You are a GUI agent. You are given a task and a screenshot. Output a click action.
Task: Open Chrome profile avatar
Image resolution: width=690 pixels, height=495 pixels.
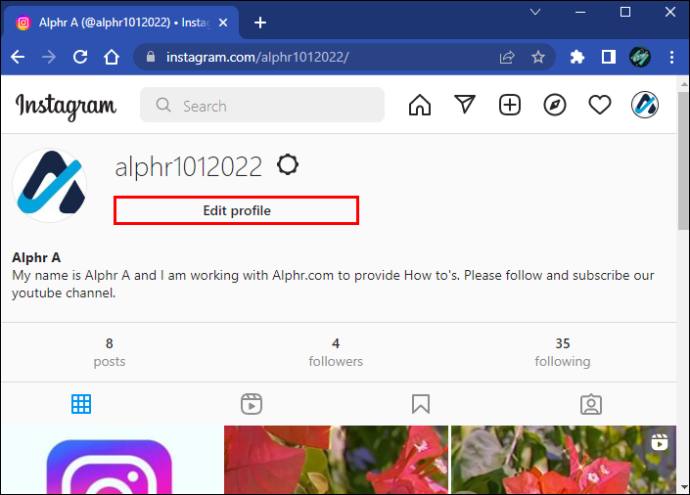click(640, 57)
